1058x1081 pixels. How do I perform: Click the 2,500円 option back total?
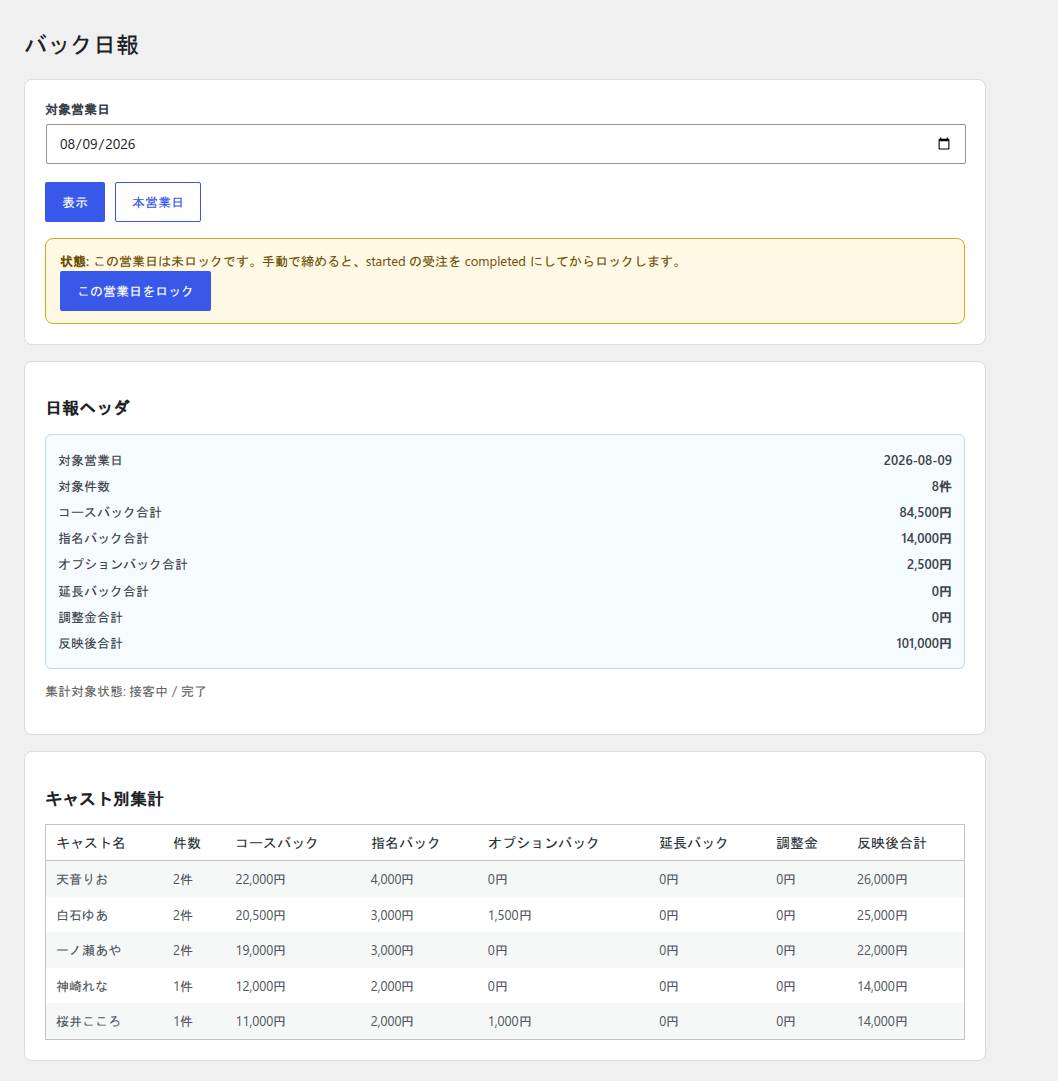(928, 565)
